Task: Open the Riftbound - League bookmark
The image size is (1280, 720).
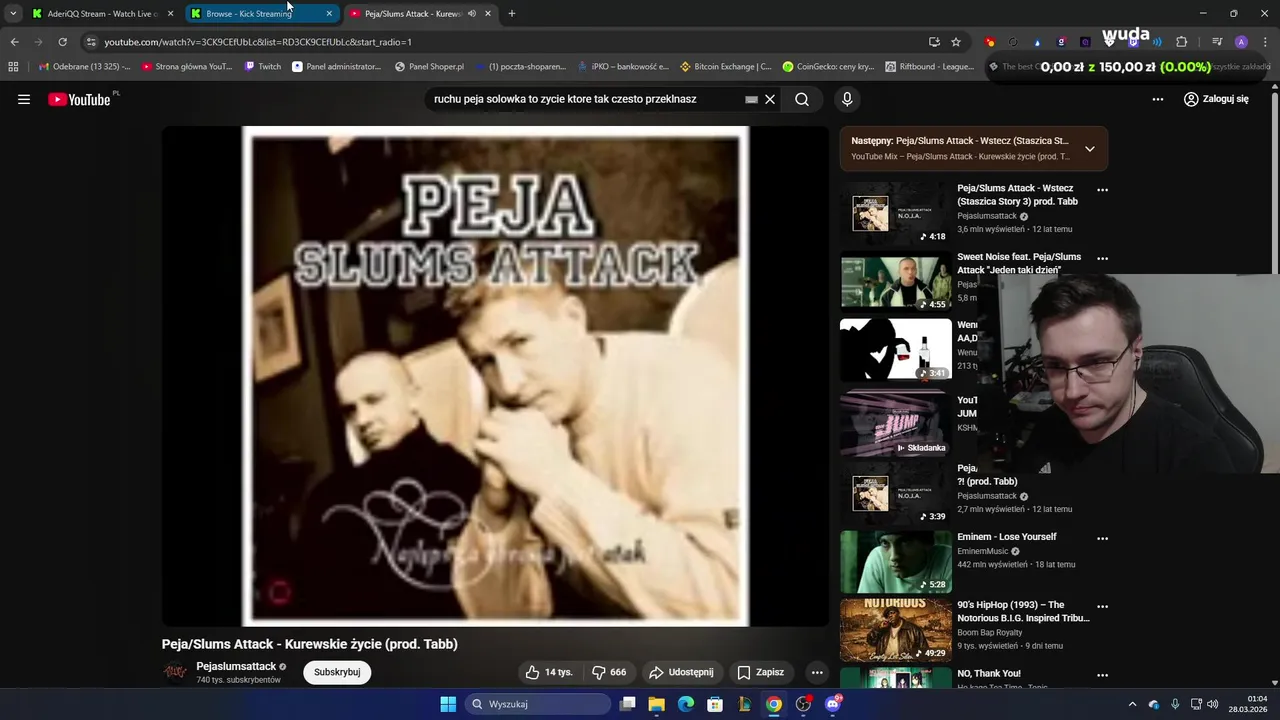Action: click(x=930, y=67)
